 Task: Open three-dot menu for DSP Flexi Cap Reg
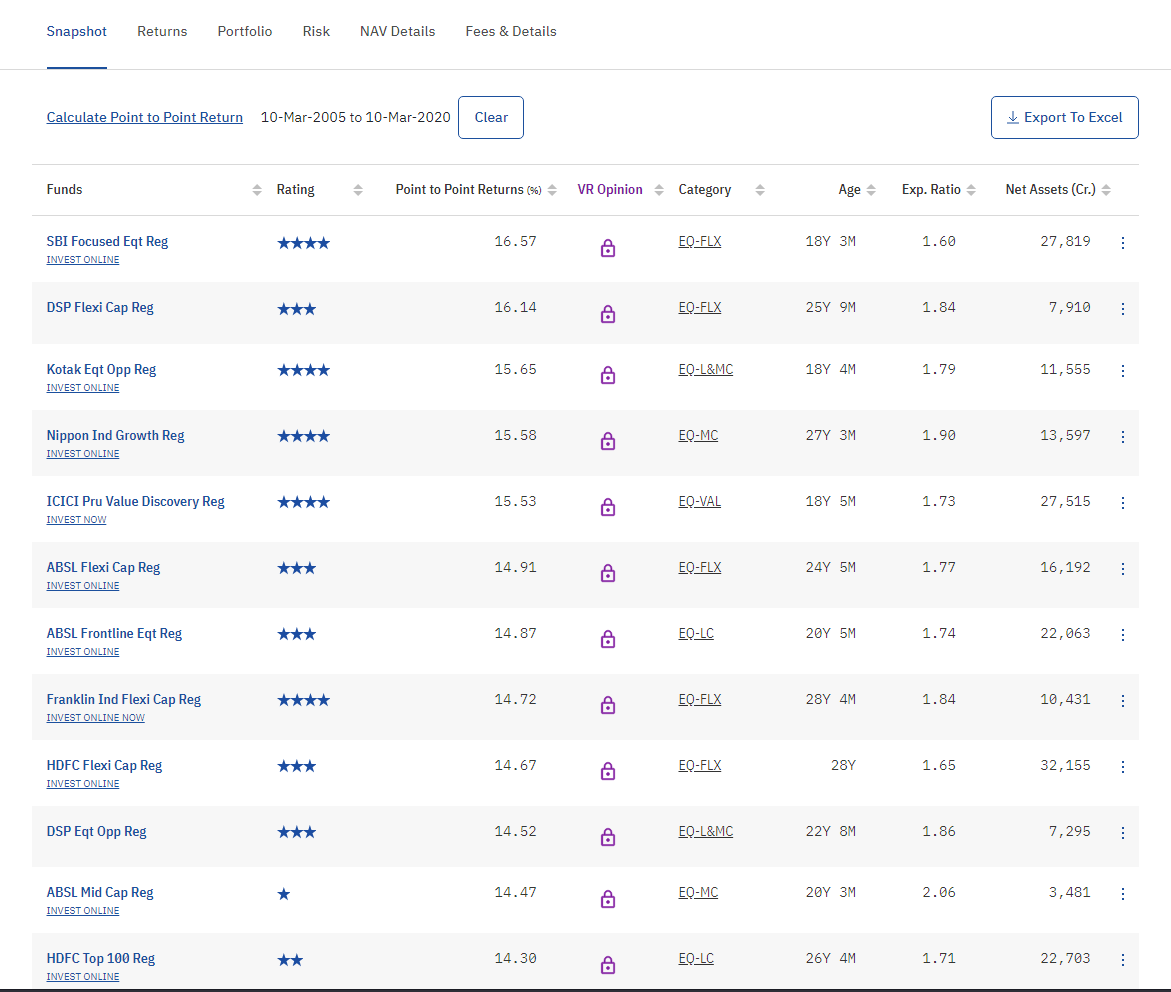coord(1122,309)
